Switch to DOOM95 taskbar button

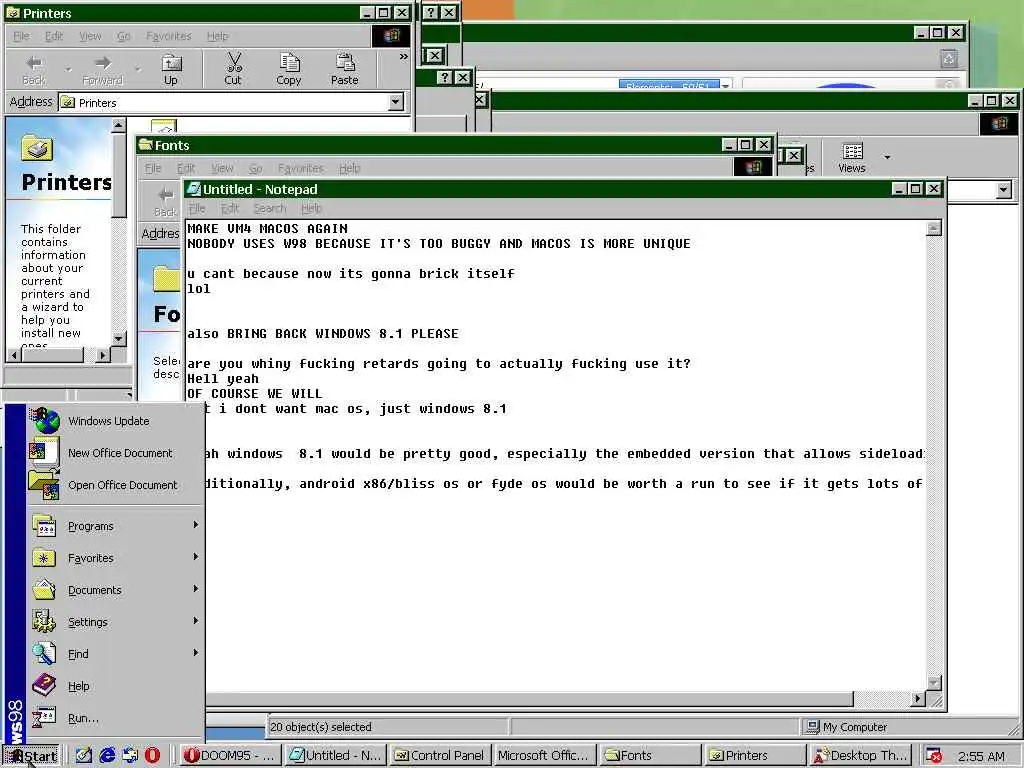pyautogui.click(x=229, y=756)
